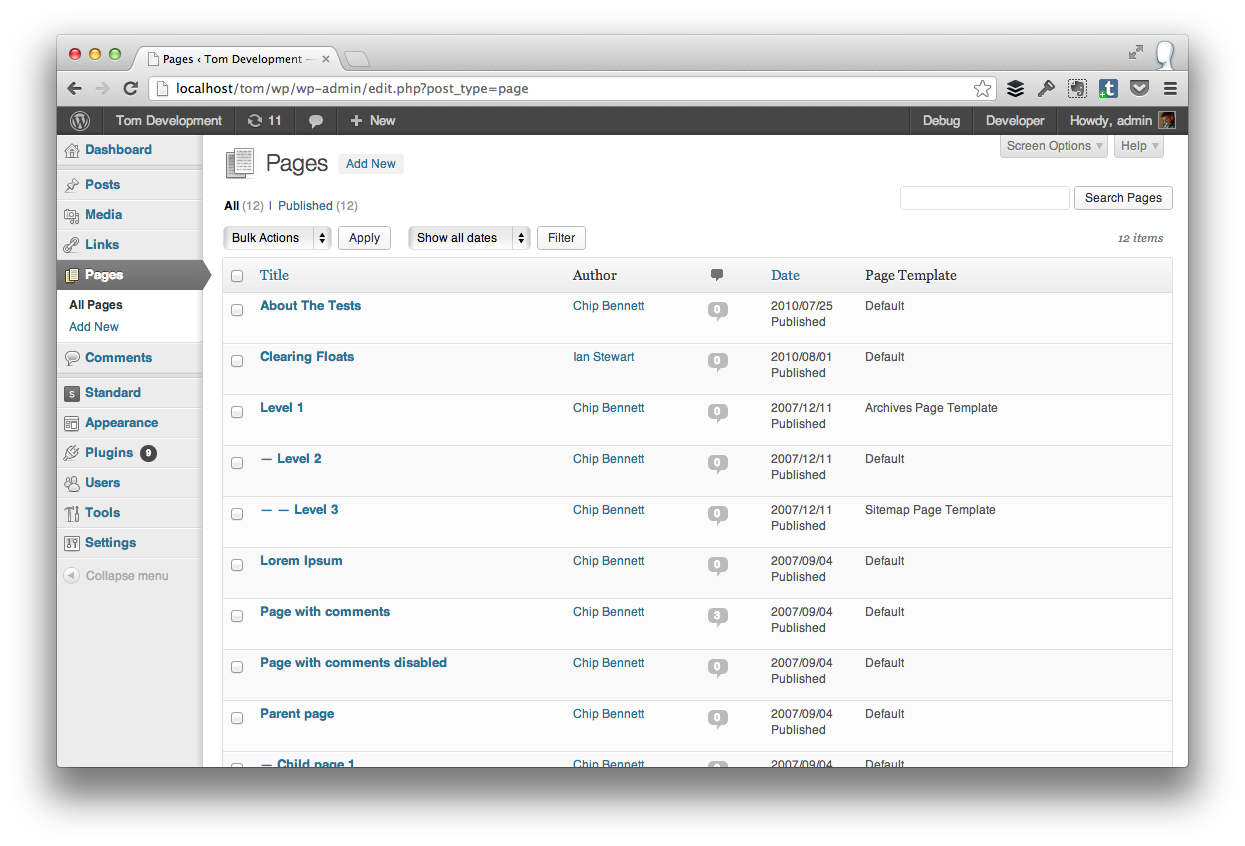The height and width of the screenshot is (846, 1245).
Task: Open the Bulk Actions dropdown
Action: coord(277,238)
